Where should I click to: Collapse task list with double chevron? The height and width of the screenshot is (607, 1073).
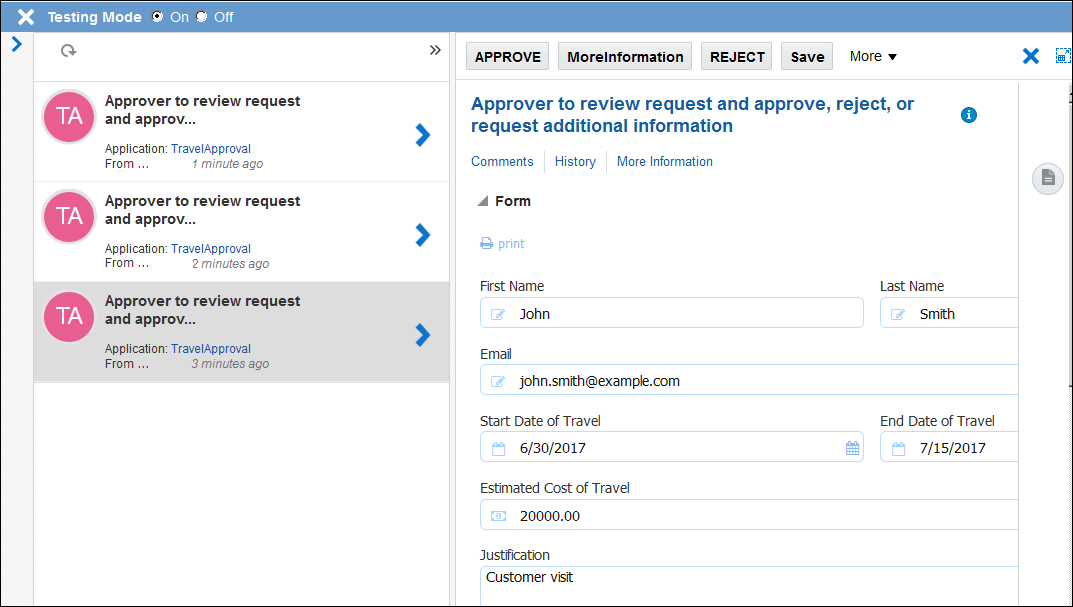pyautogui.click(x=435, y=50)
